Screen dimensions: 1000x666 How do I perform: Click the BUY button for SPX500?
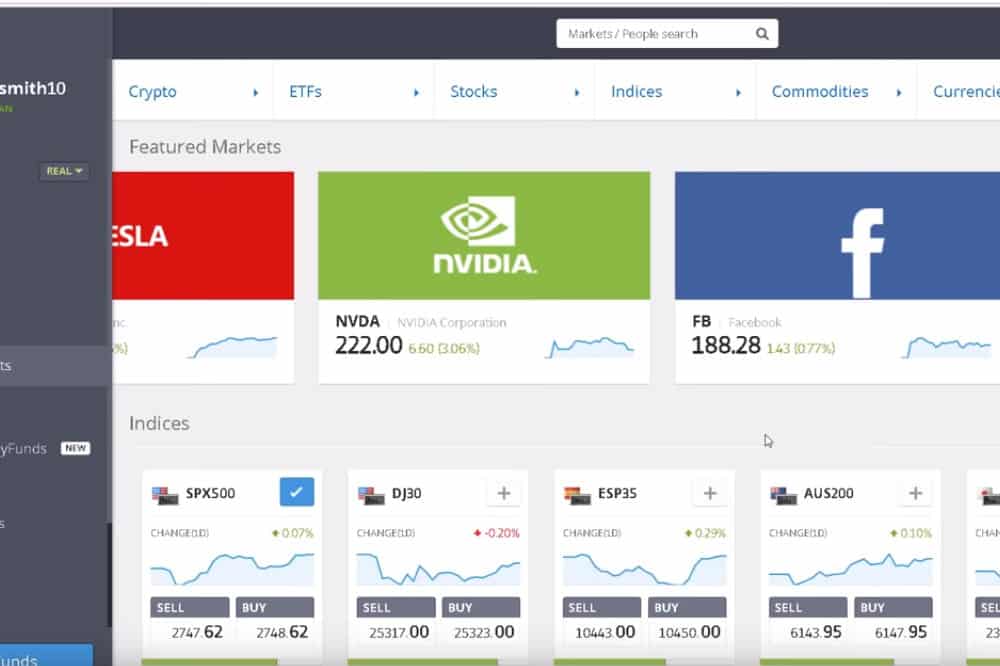coord(275,607)
